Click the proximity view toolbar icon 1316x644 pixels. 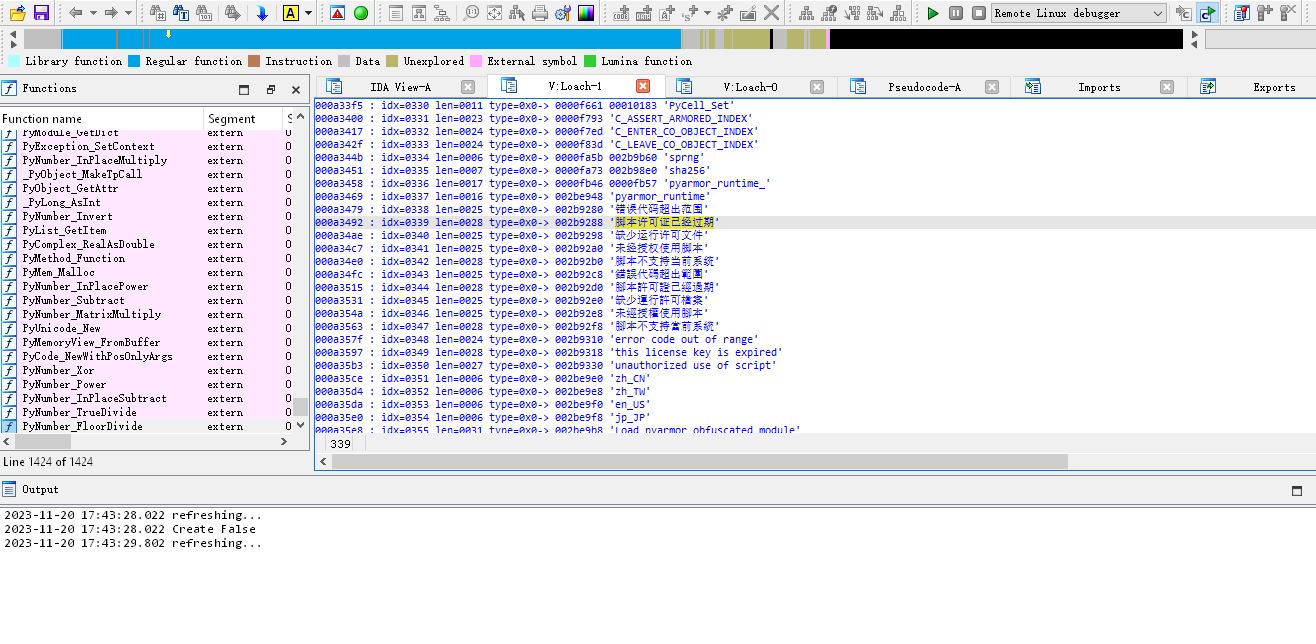pos(442,13)
